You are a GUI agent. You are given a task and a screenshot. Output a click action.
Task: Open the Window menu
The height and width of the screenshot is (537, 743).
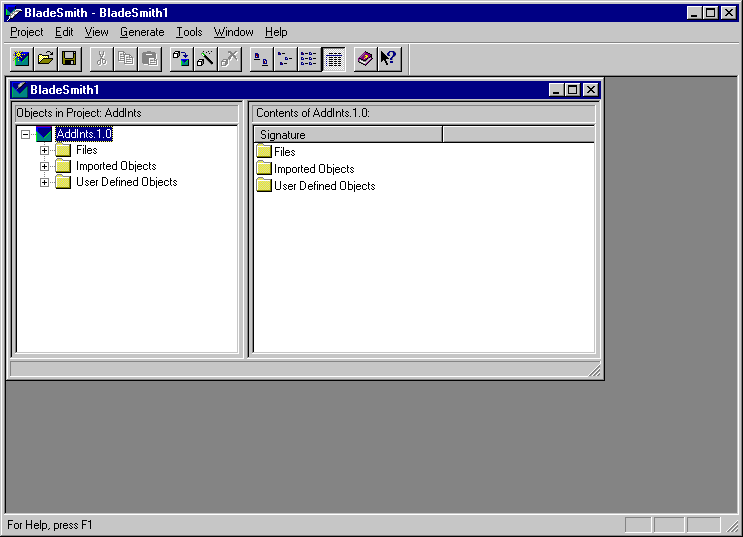click(x=233, y=32)
